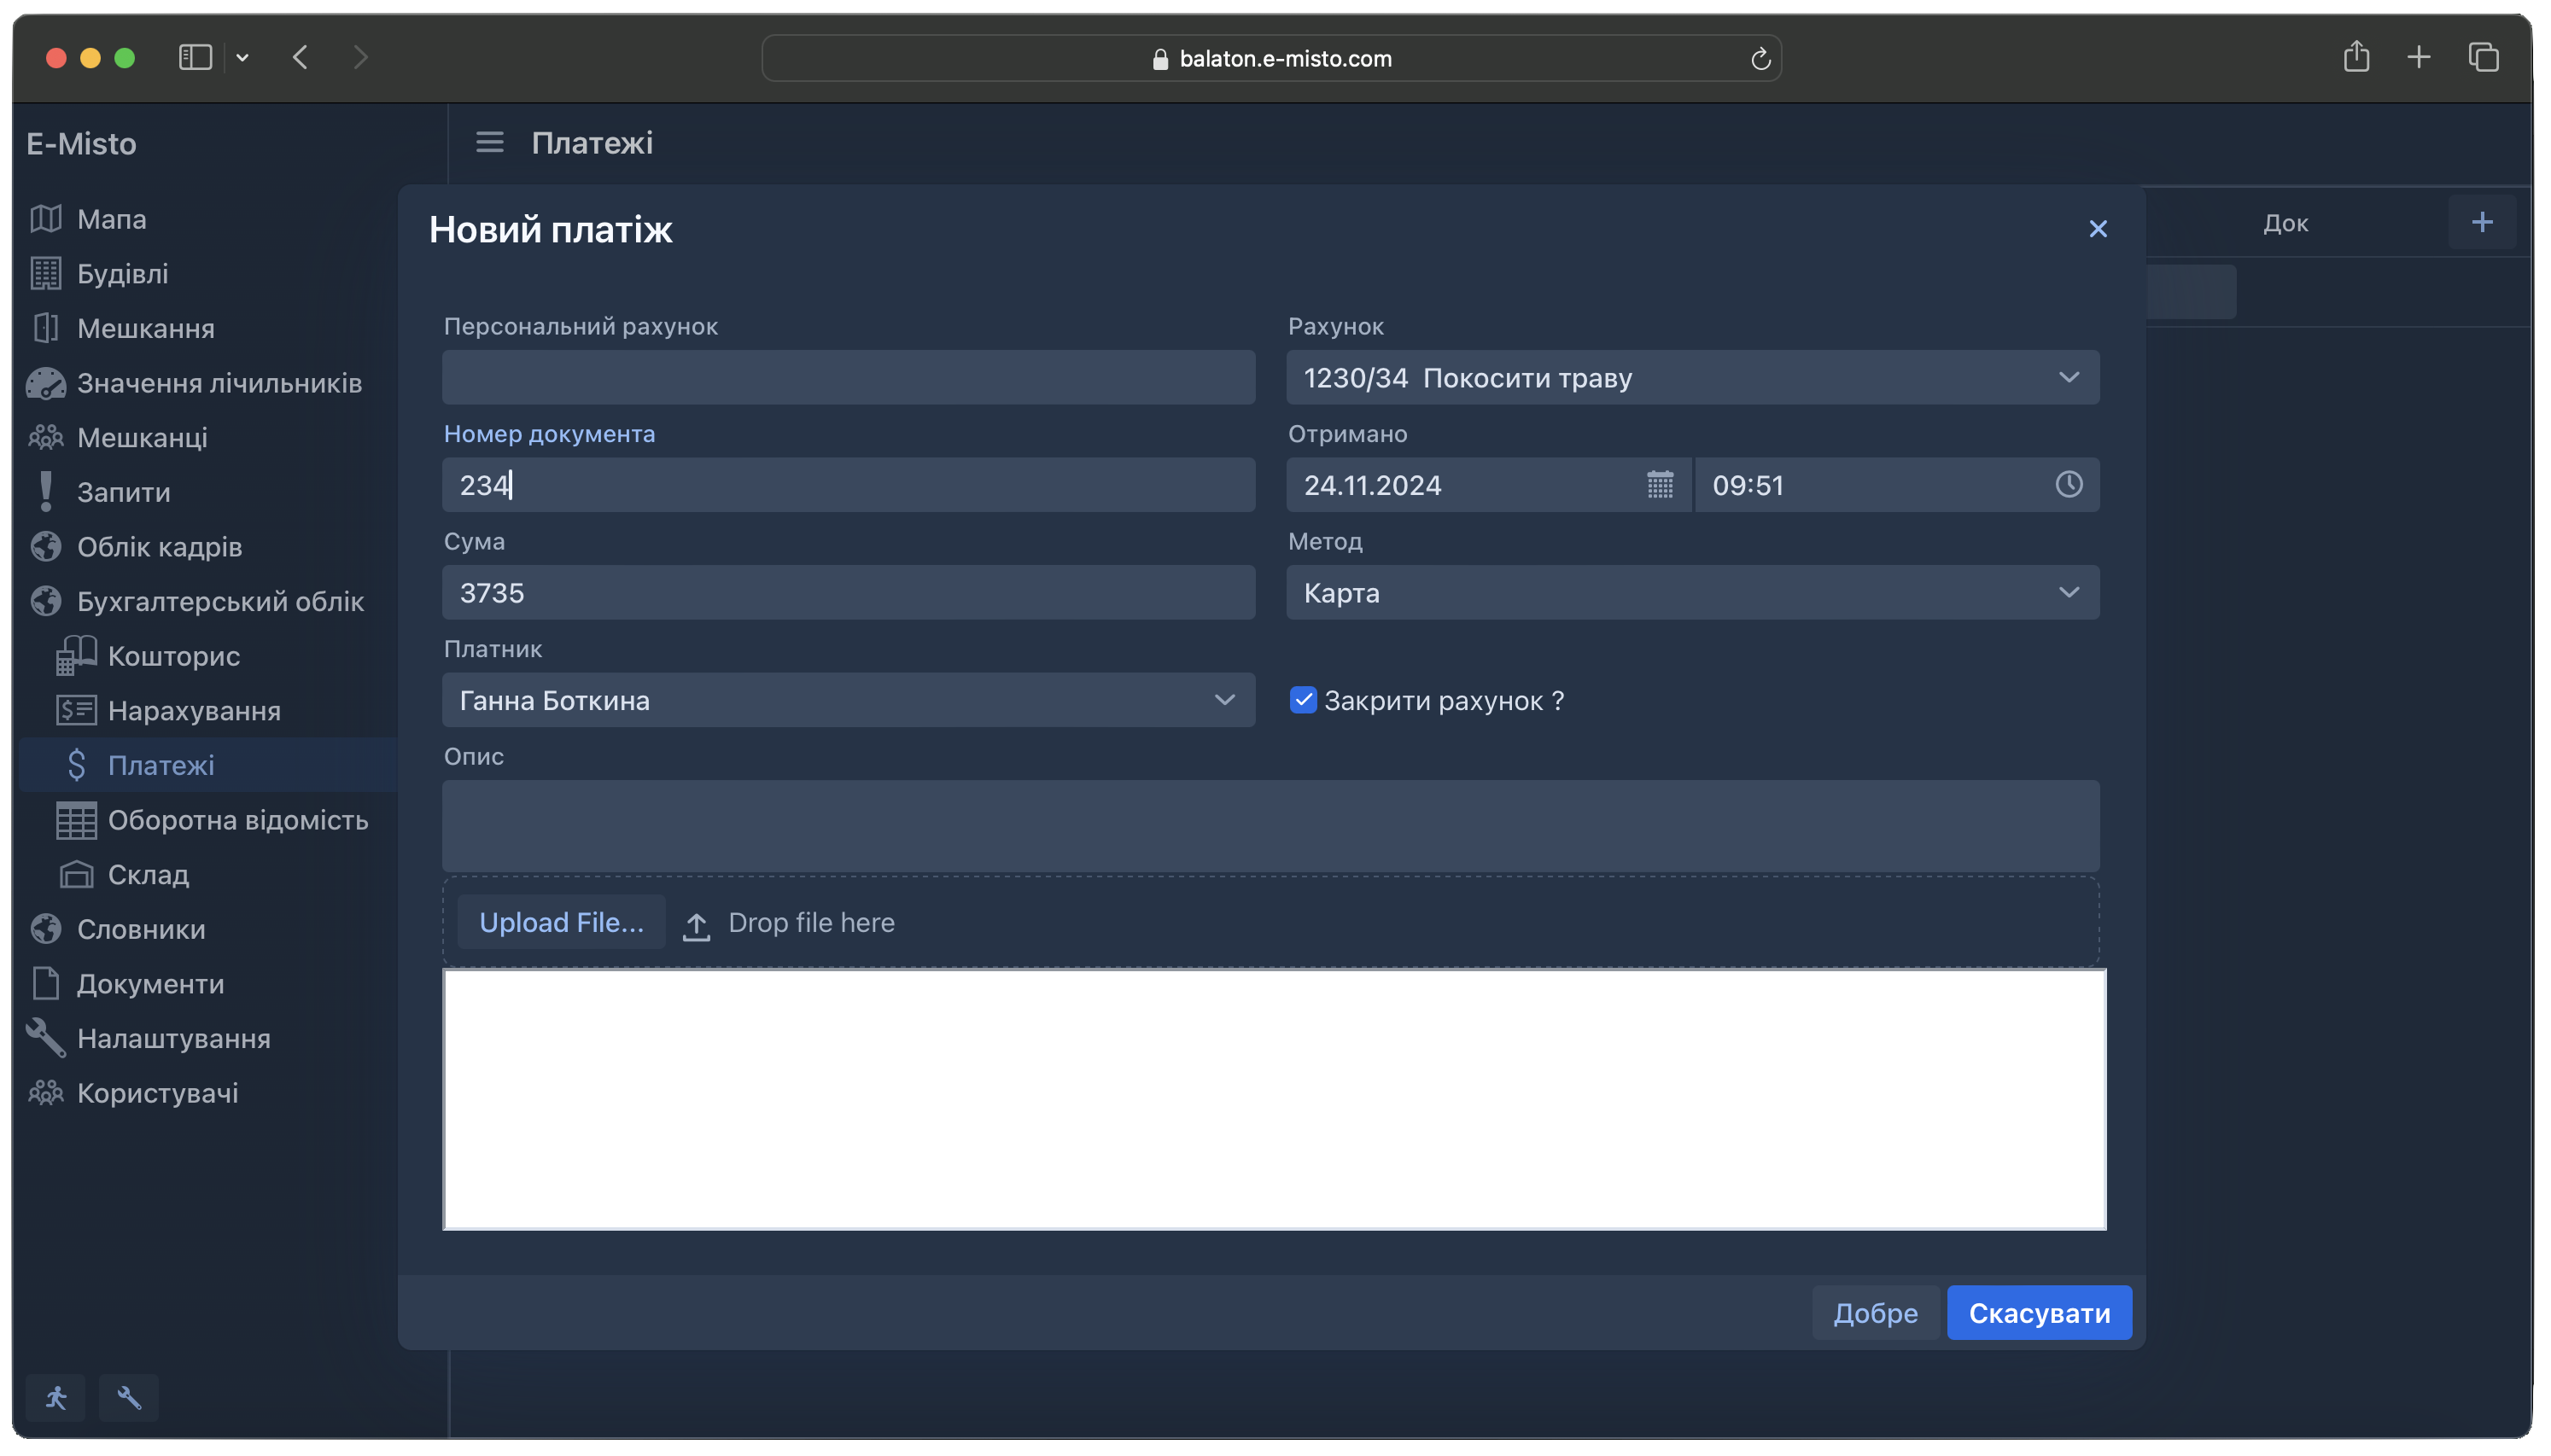Click the dollar icon for Платежі

[x=76, y=765]
